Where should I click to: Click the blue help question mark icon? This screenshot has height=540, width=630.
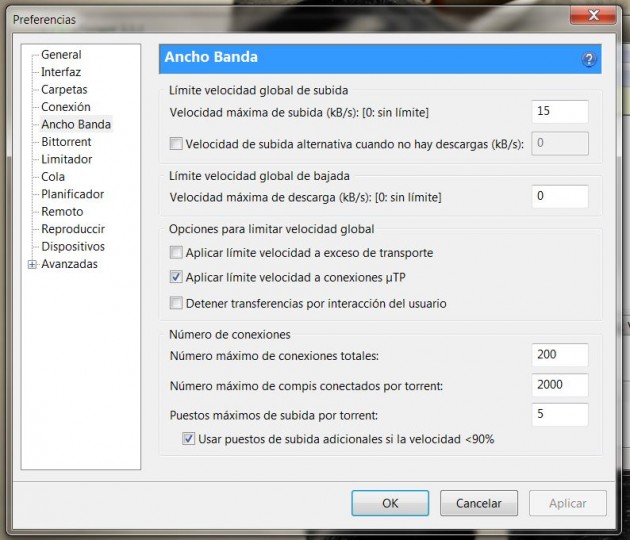click(589, 60)
